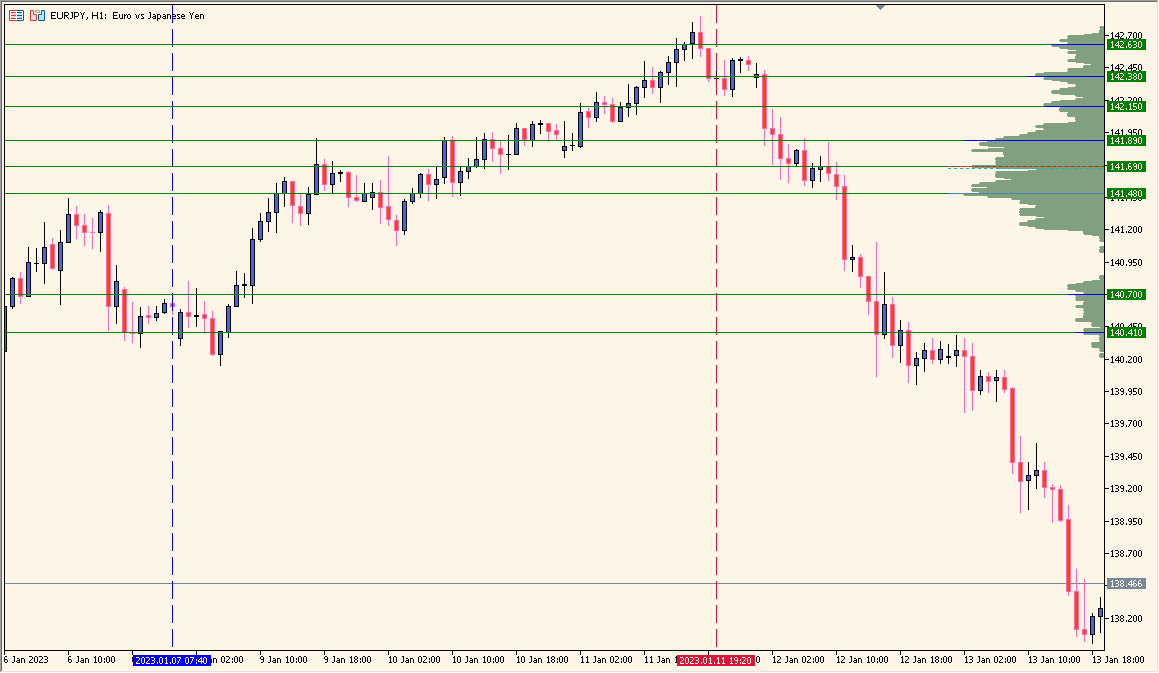Click the chart shift triangle marker at top

880,6
